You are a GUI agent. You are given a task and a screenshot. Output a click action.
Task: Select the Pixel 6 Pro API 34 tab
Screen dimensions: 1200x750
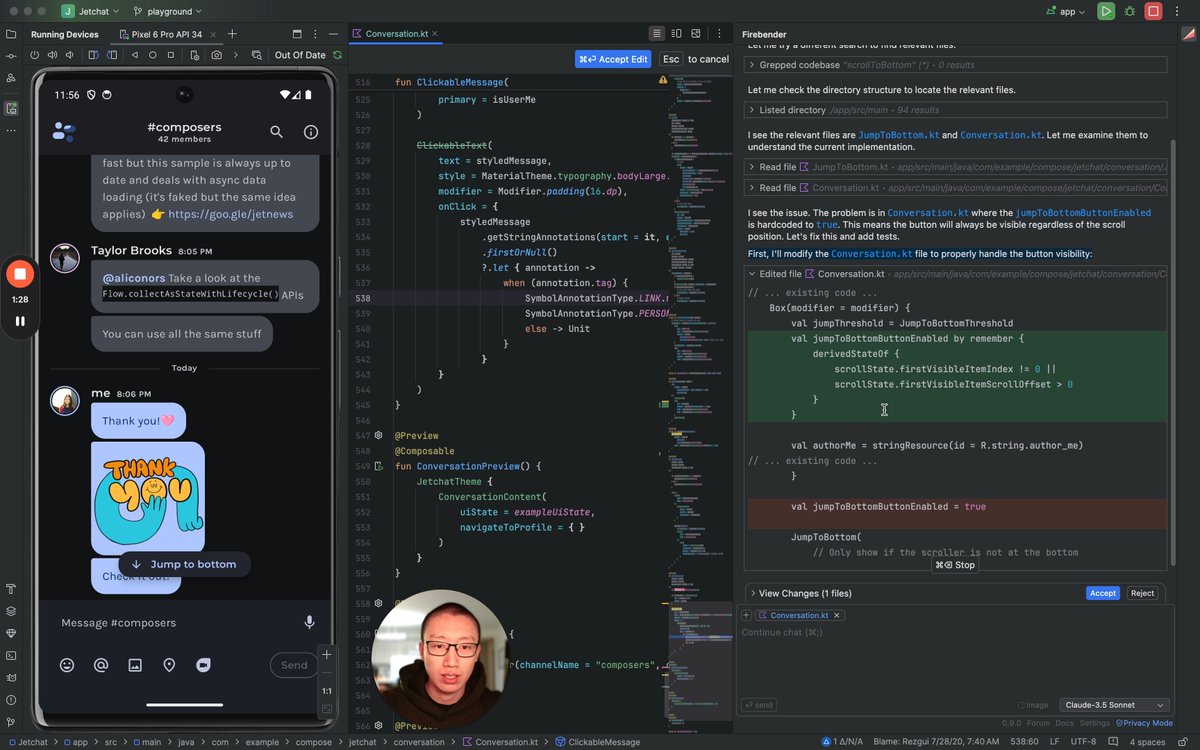click(x=167, y=33)
